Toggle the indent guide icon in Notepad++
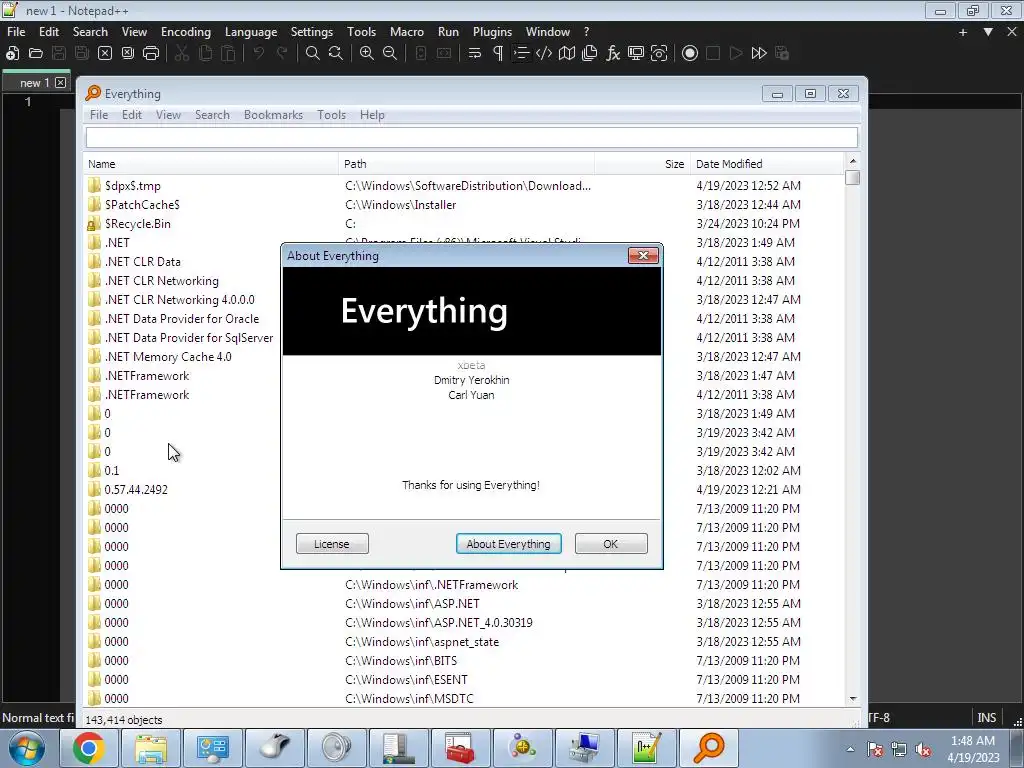Viewport: 1024px width, 768px height. coord(520,54)
